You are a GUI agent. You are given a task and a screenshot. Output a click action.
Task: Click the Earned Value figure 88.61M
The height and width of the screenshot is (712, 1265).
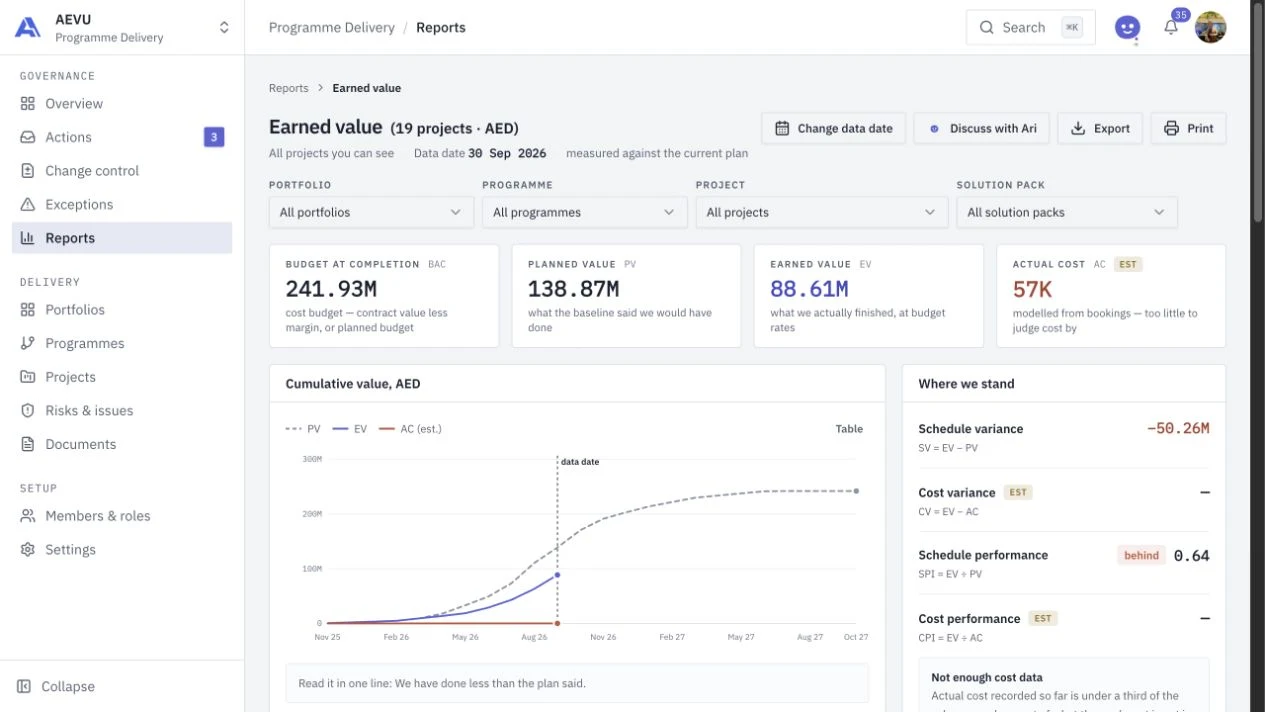click(x=809, y=290)
